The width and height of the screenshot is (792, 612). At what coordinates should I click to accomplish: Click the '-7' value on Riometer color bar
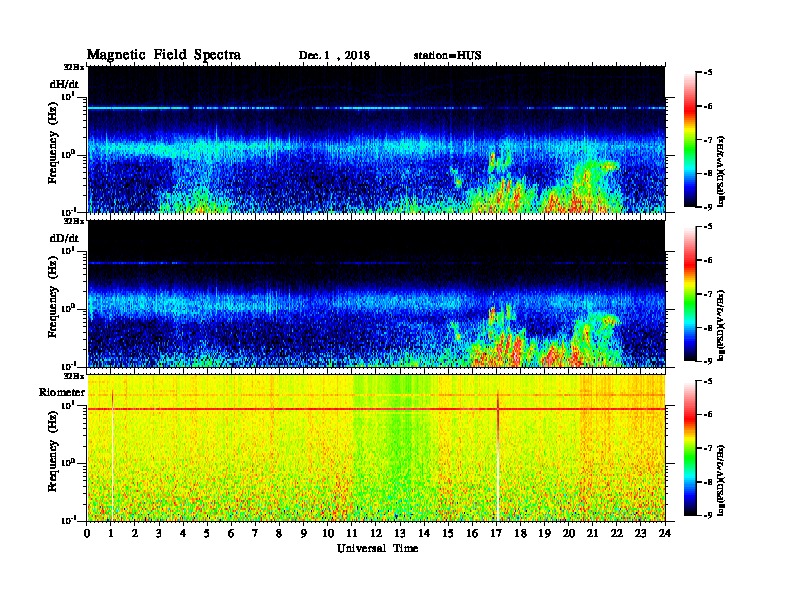point(708,448)
